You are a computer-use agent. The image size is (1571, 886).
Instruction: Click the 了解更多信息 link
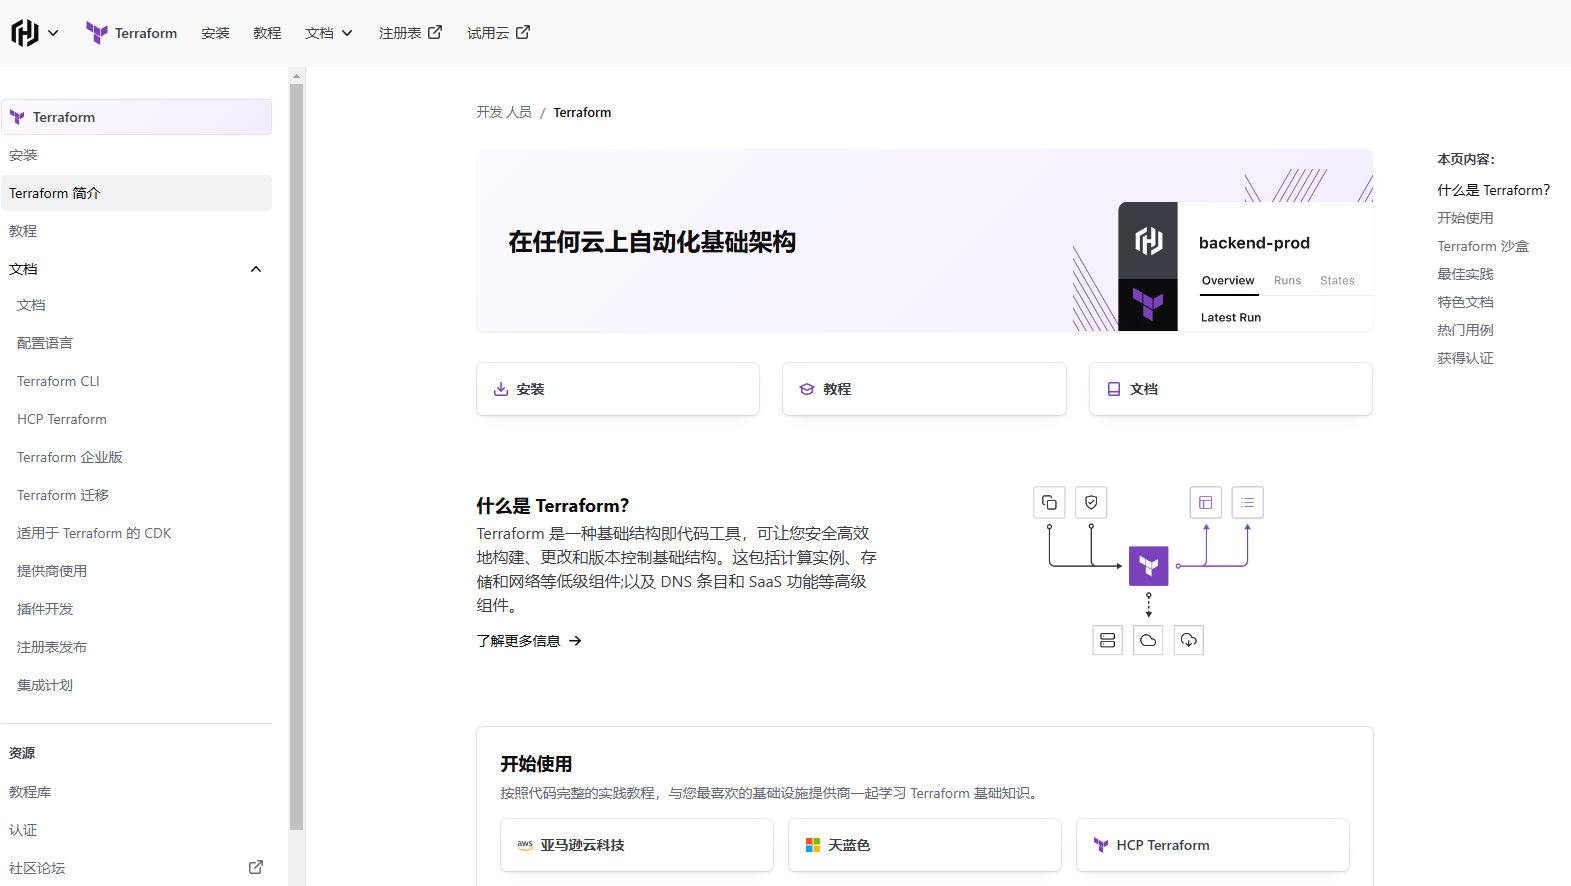(529, 641)
